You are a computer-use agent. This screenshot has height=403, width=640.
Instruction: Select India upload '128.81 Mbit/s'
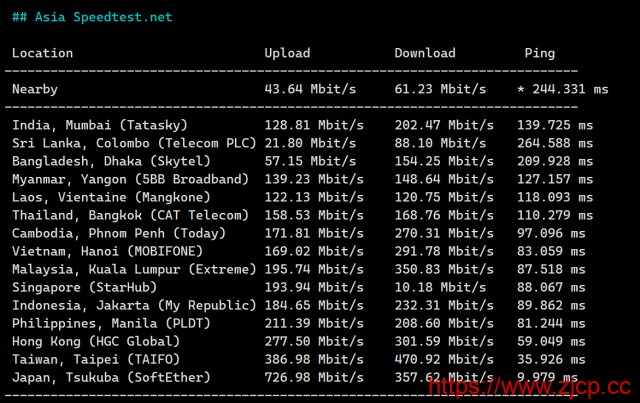(314, 125)
